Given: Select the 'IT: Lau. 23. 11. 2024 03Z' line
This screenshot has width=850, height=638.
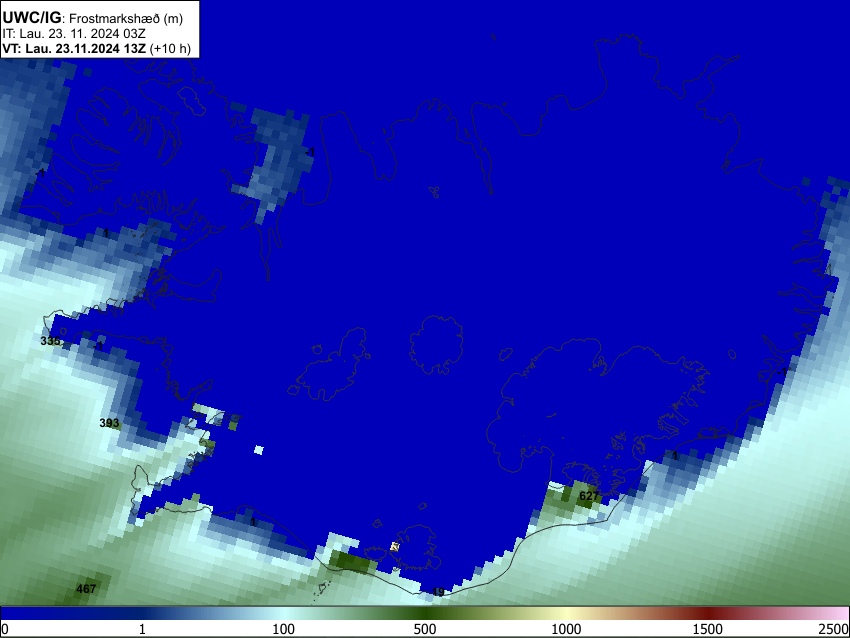Looking at the screenshot, I should [74, 34].
